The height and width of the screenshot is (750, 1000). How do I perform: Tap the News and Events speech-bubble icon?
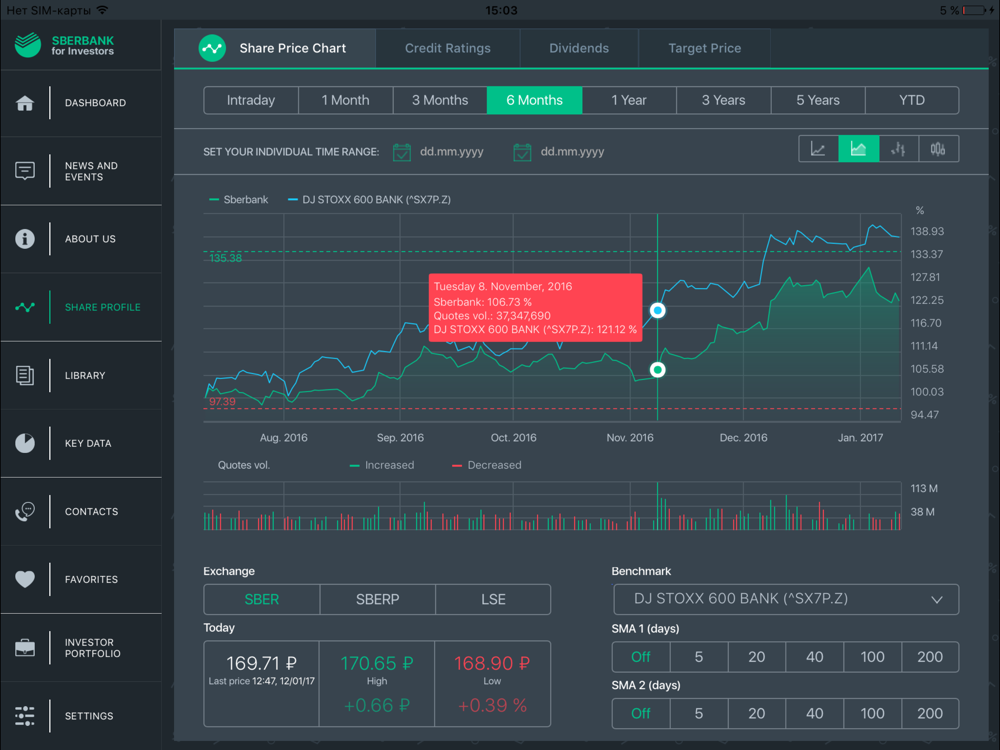[25, 171]
